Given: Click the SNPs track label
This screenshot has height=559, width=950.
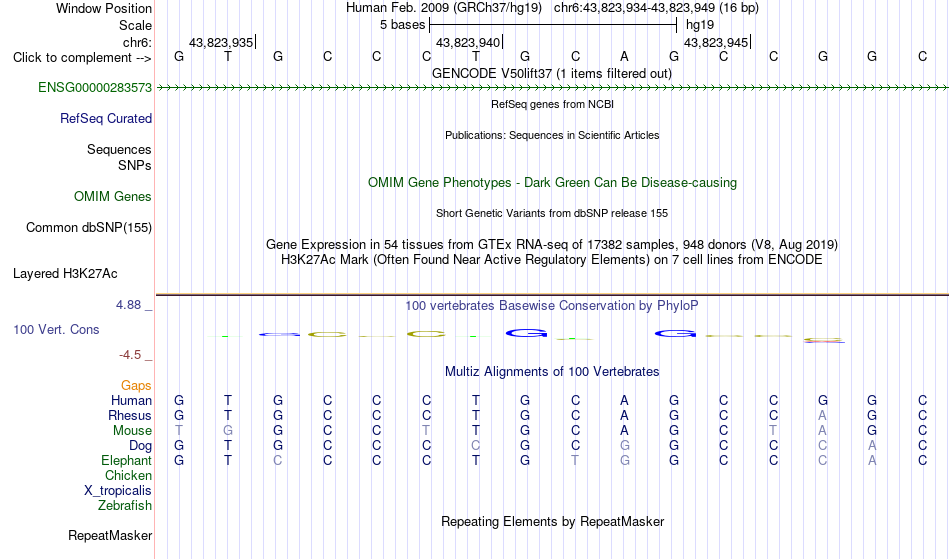Looking at the screenshot, I should pos(135,165).
